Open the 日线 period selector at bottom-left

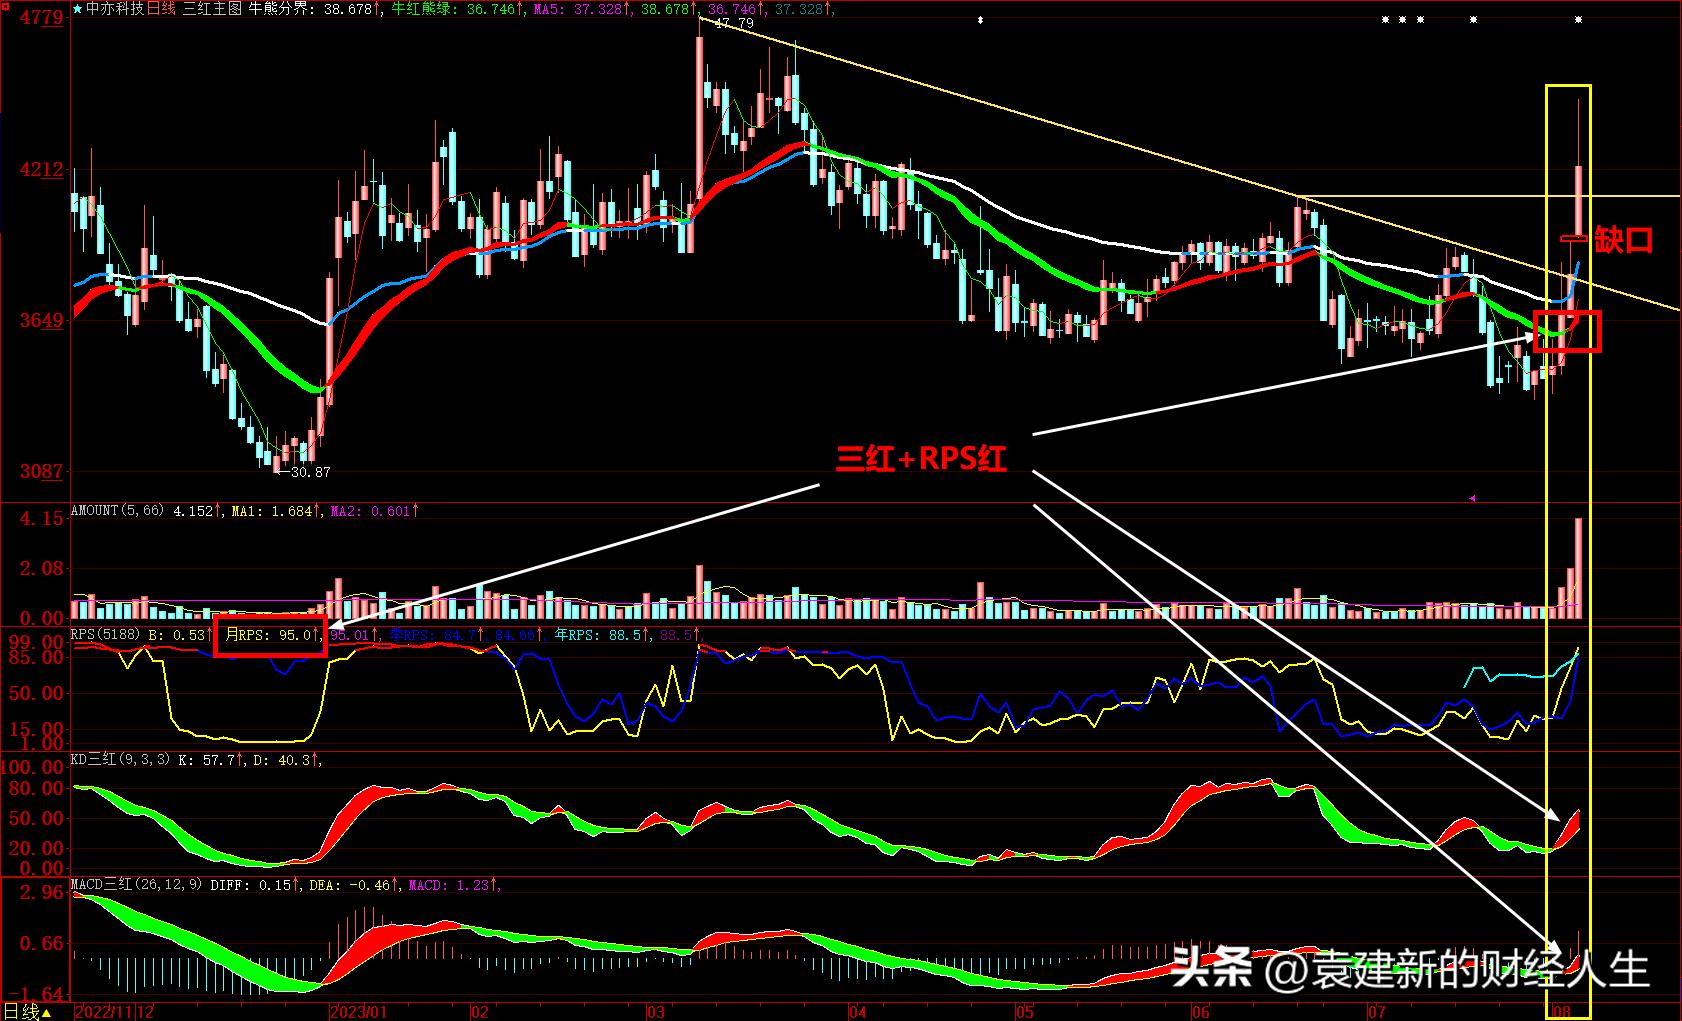click(26, 1012)
